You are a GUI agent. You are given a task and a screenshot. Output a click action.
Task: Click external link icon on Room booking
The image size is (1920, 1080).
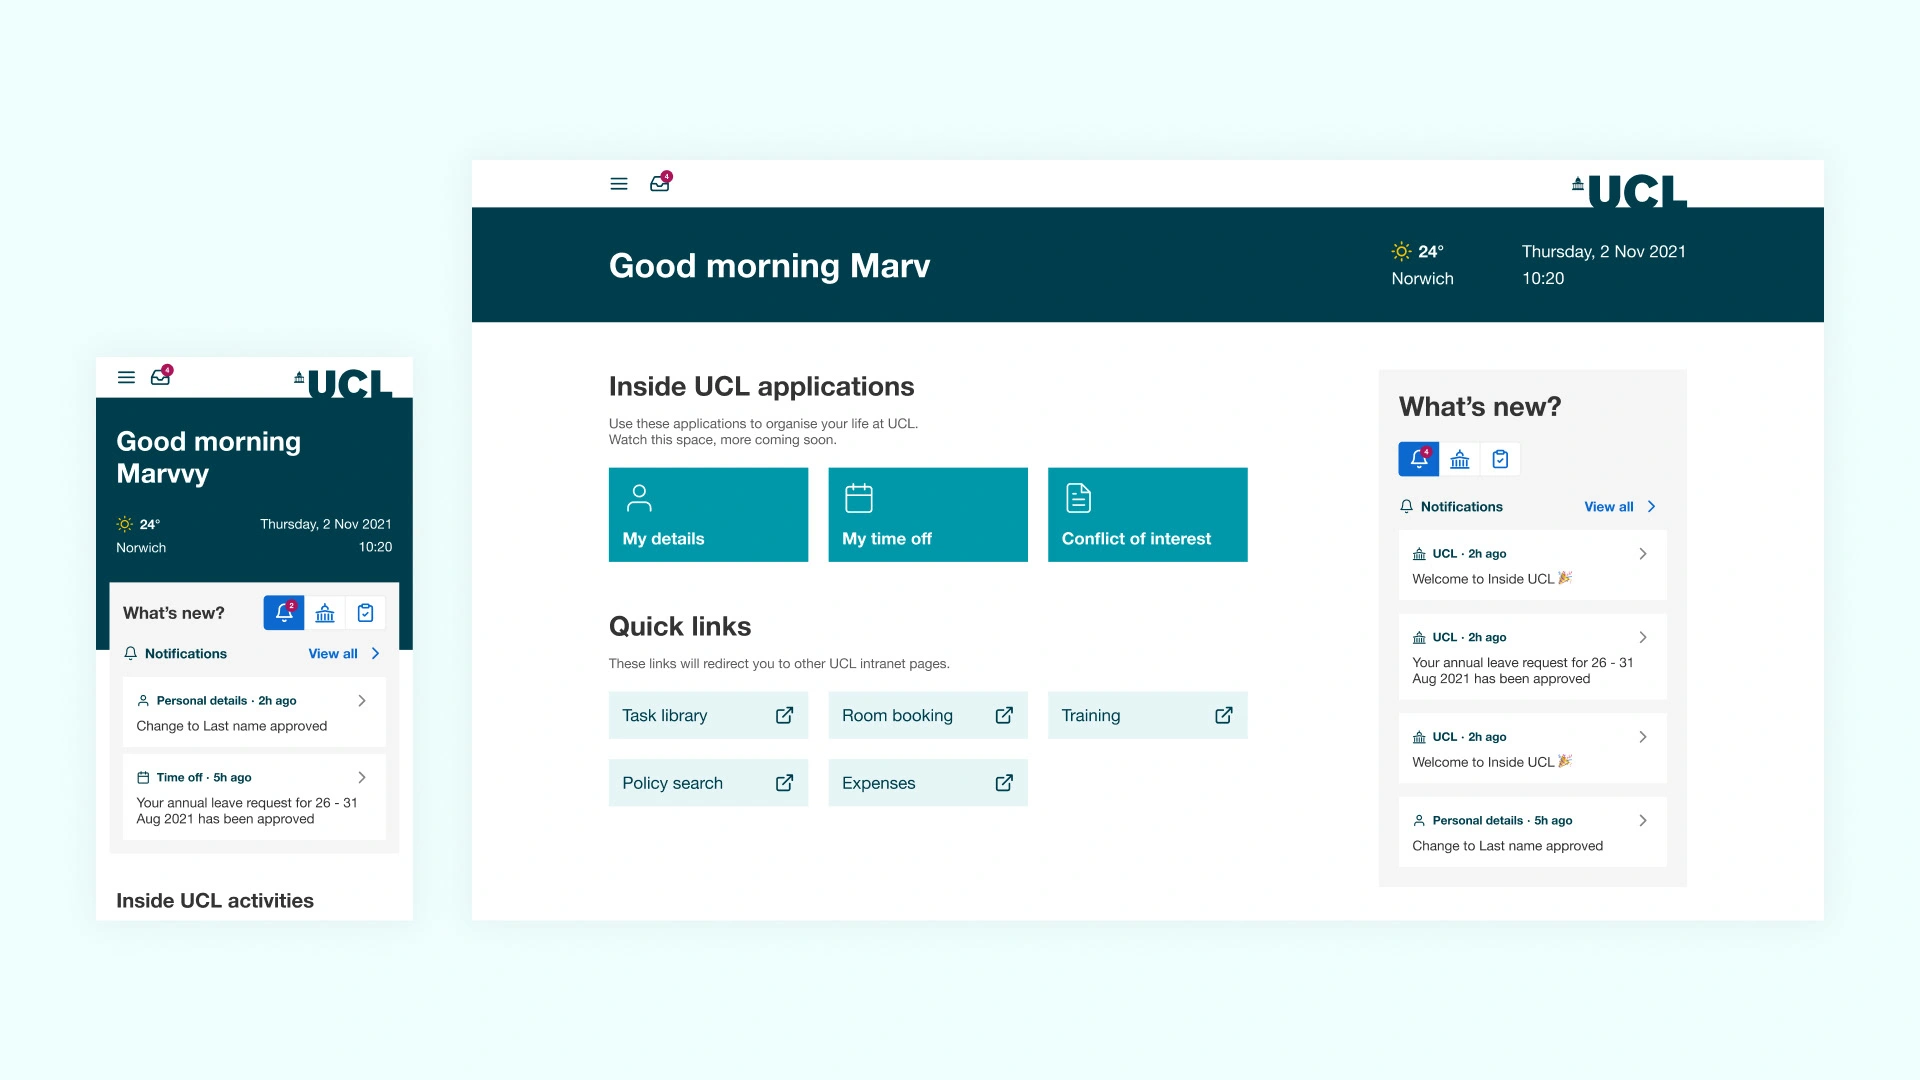(x=1004, y=715)
